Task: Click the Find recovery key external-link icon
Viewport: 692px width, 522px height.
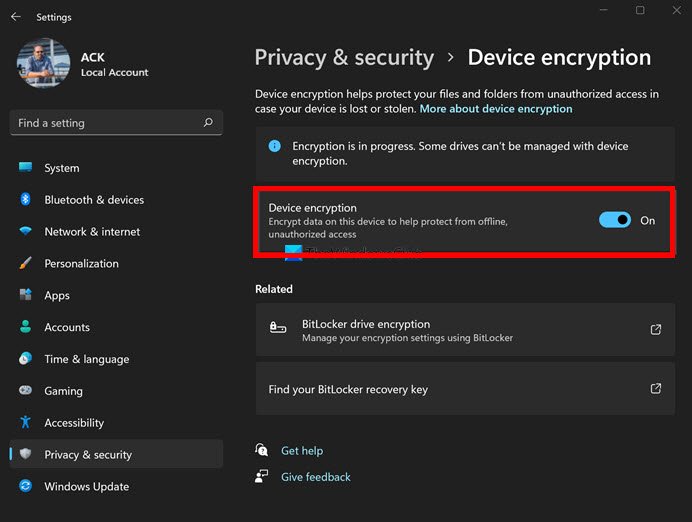Action: [x=656, y=389]
